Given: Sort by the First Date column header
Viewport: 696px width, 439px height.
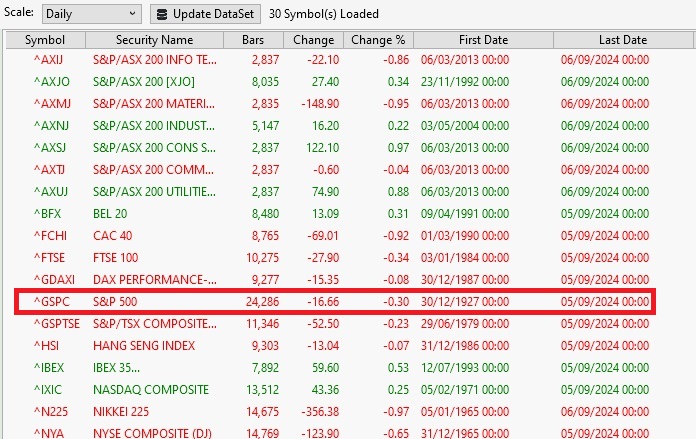Looking at the screenshot, I should click(x=483, y=40).
